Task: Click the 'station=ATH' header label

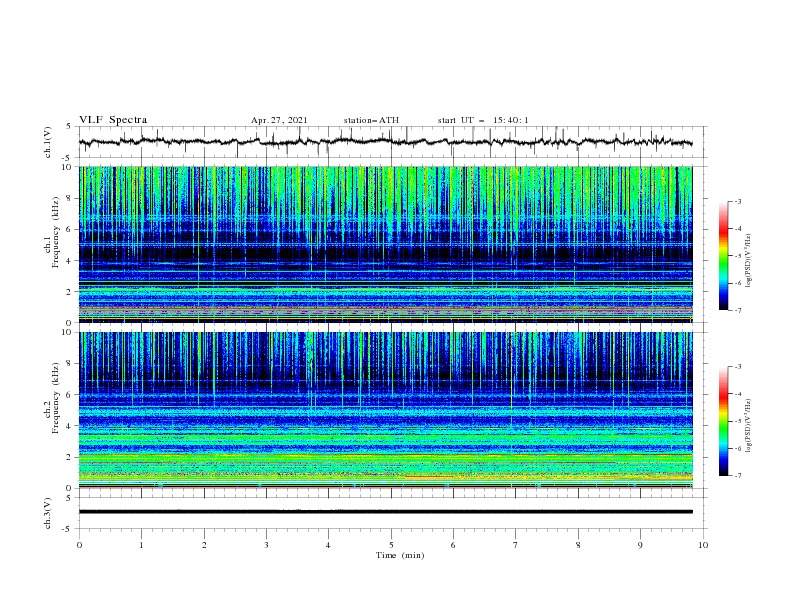Action: click(x=371, y=120)
